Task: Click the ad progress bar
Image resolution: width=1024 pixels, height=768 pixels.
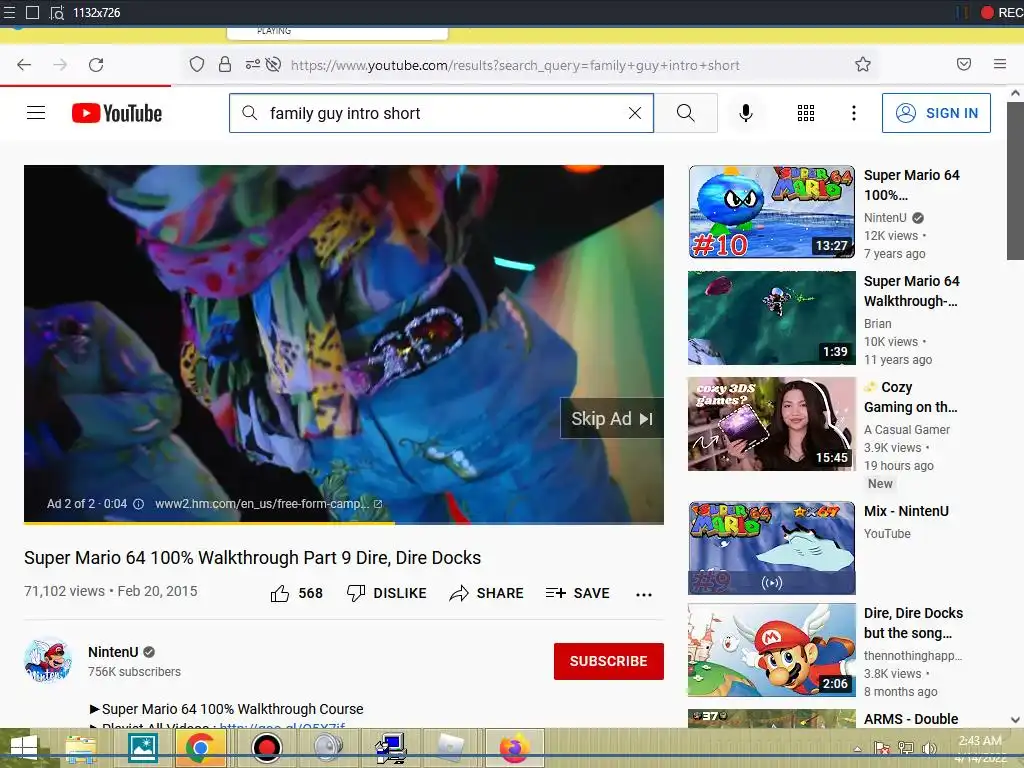Action: 344,522
